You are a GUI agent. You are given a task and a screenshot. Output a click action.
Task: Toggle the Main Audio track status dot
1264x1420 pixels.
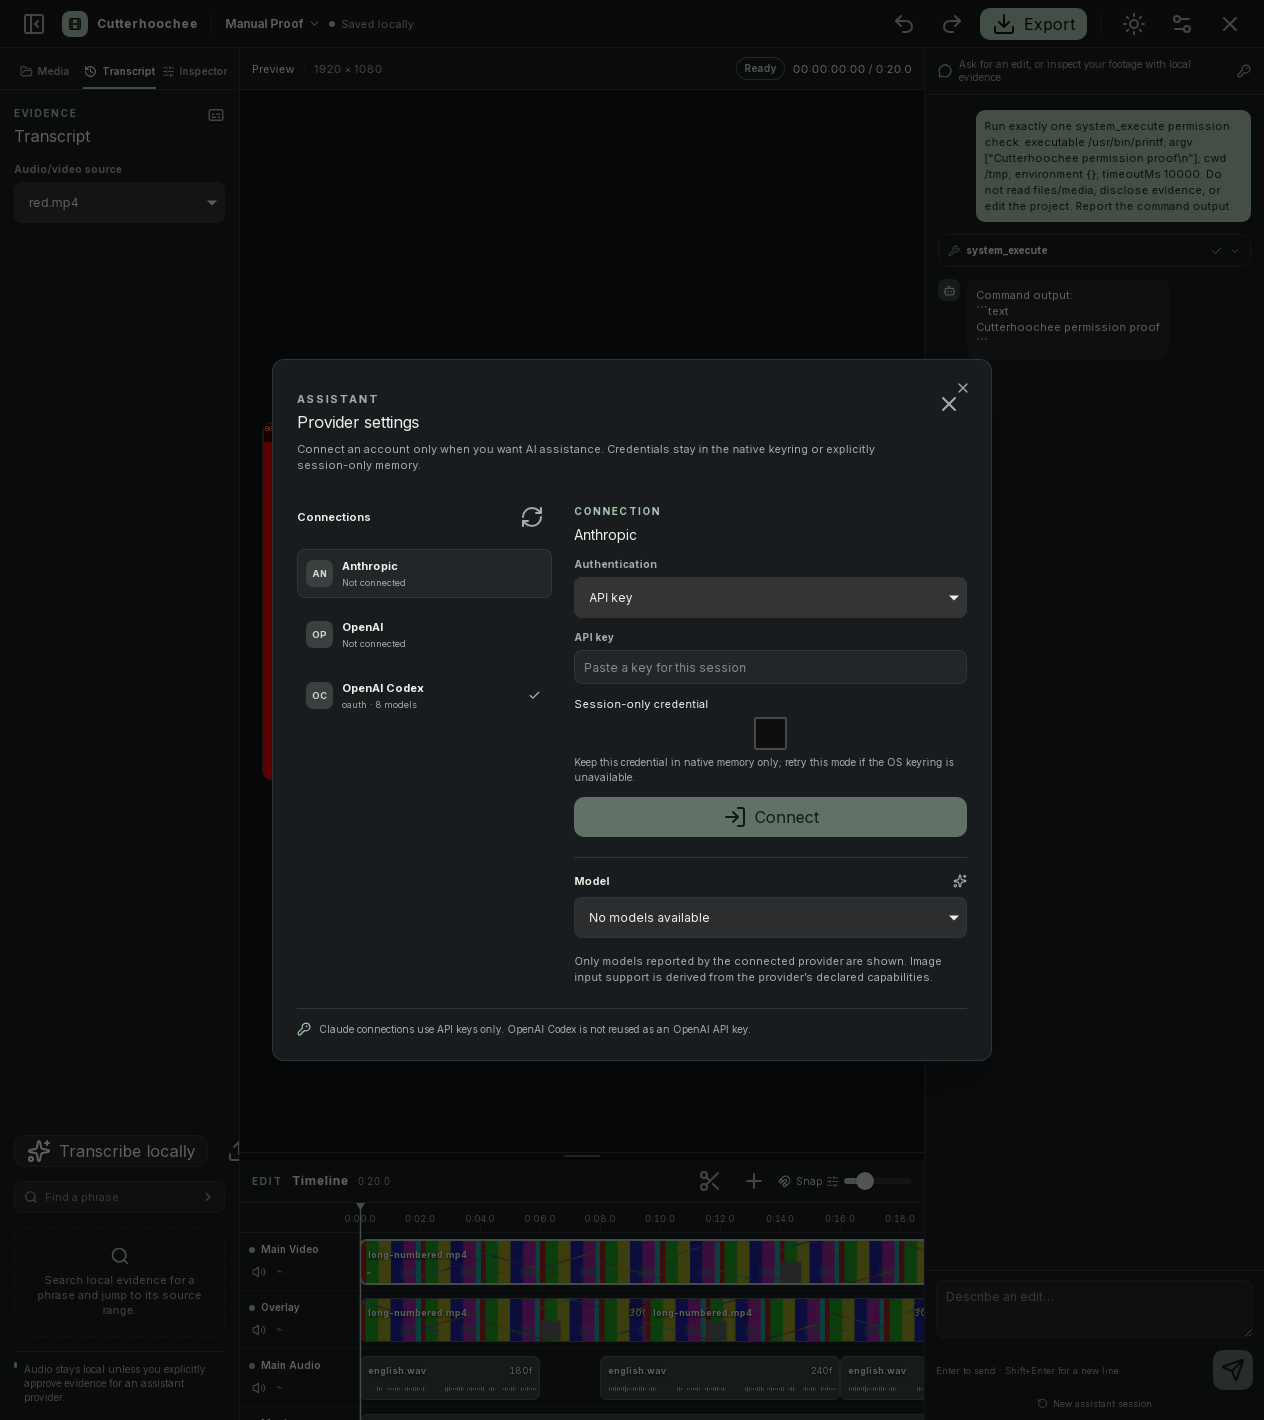point(252,1365)
